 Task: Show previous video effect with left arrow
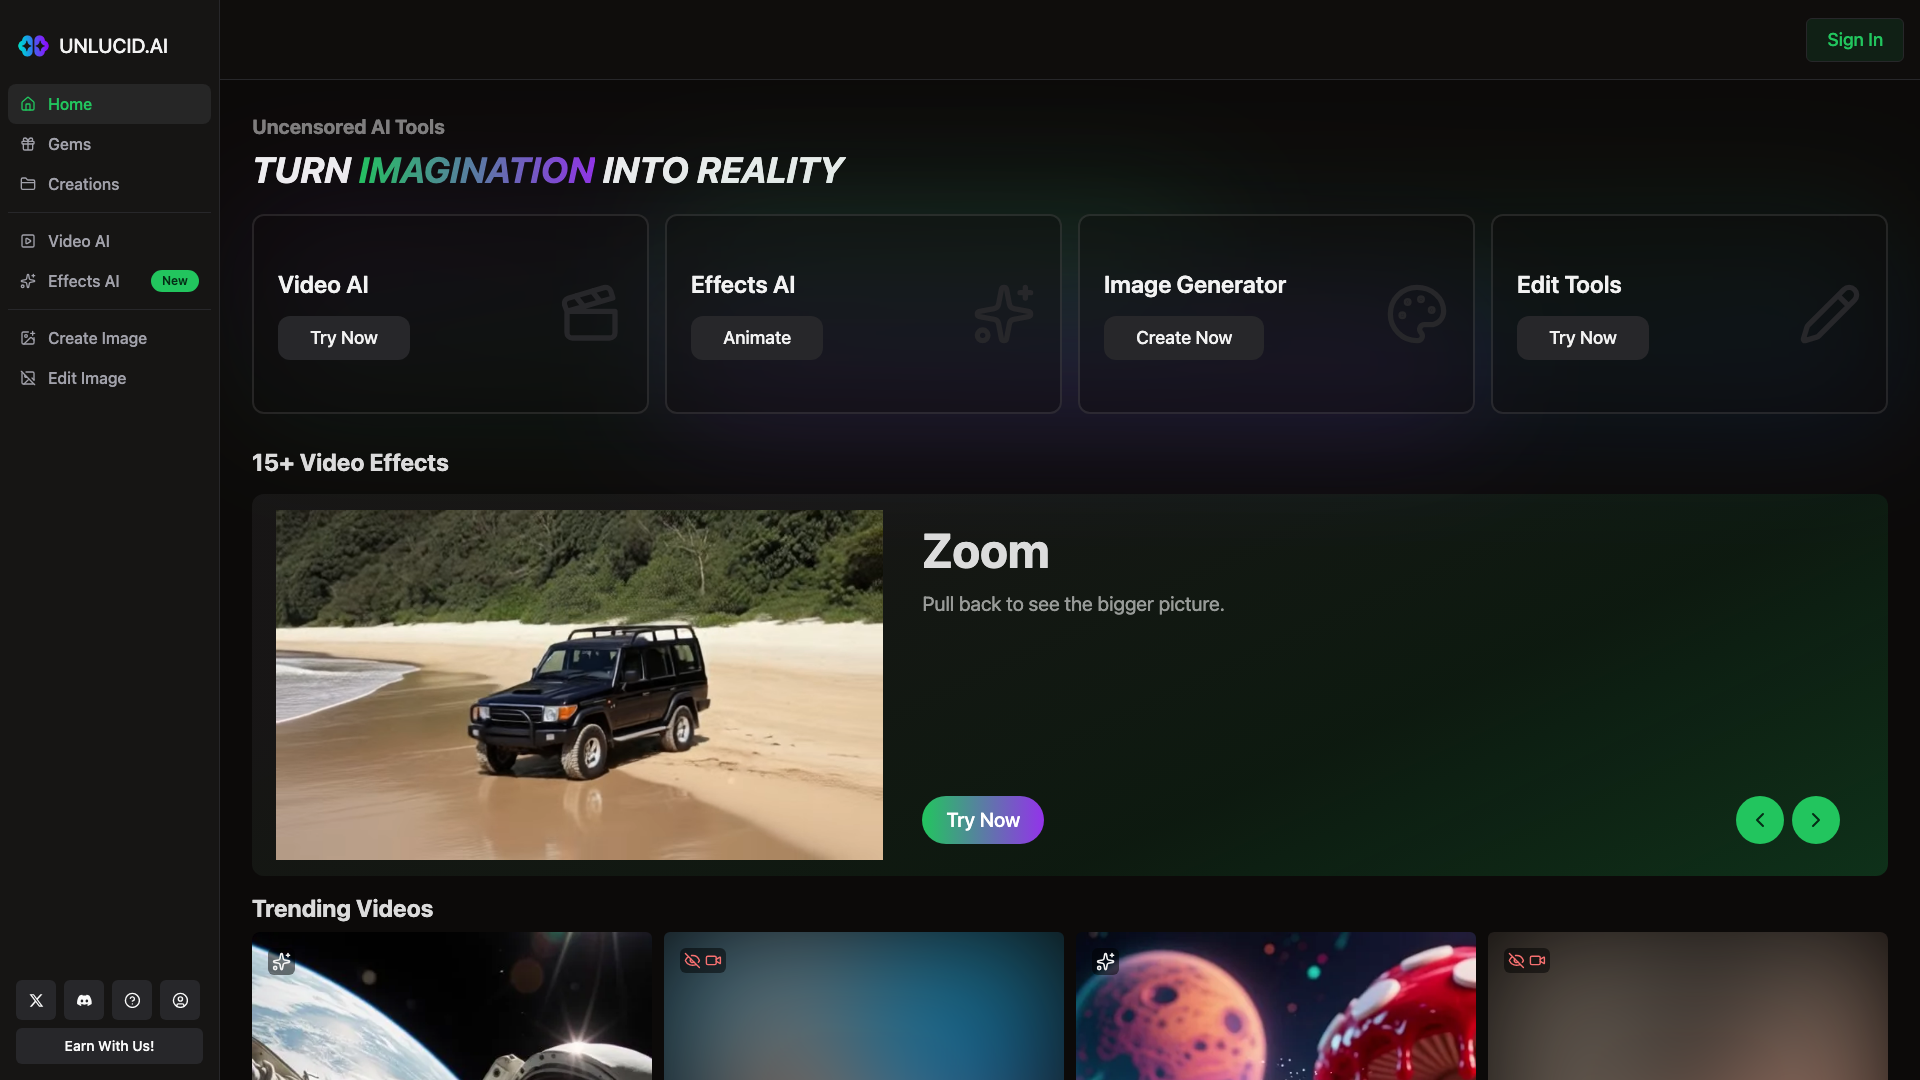[x=1760, y=820]
